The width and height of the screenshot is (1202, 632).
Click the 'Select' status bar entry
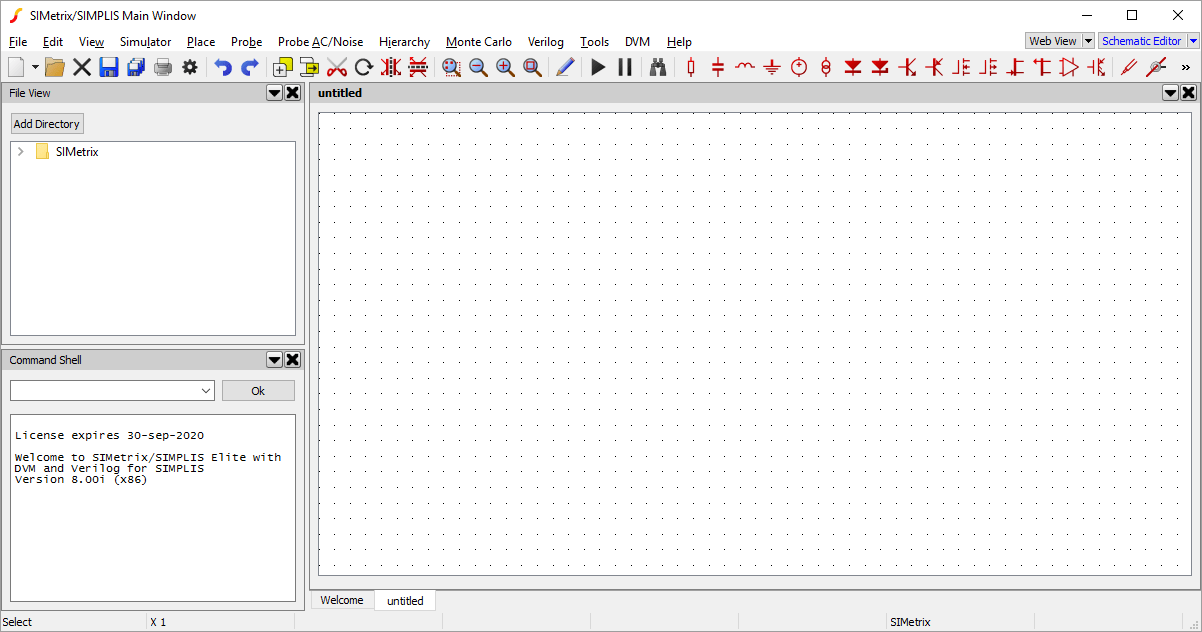[18, 622]
